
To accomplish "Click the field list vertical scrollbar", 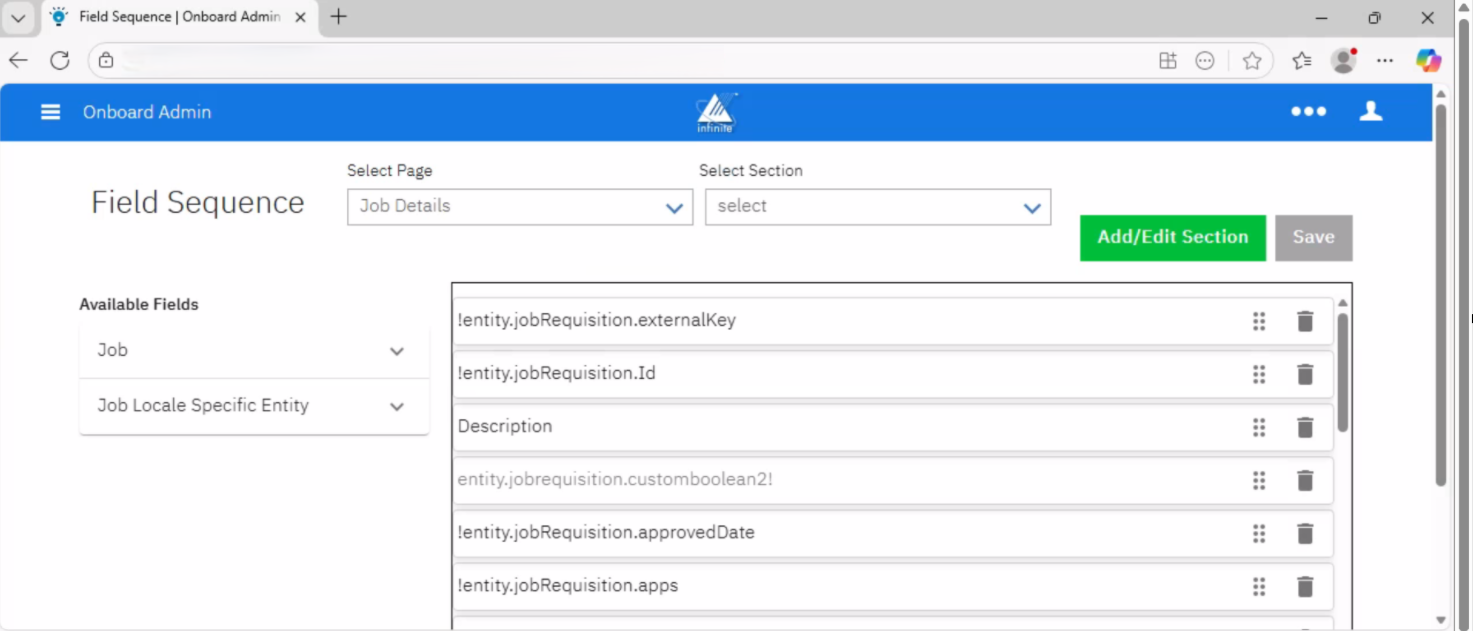I will pos(1343,372).
